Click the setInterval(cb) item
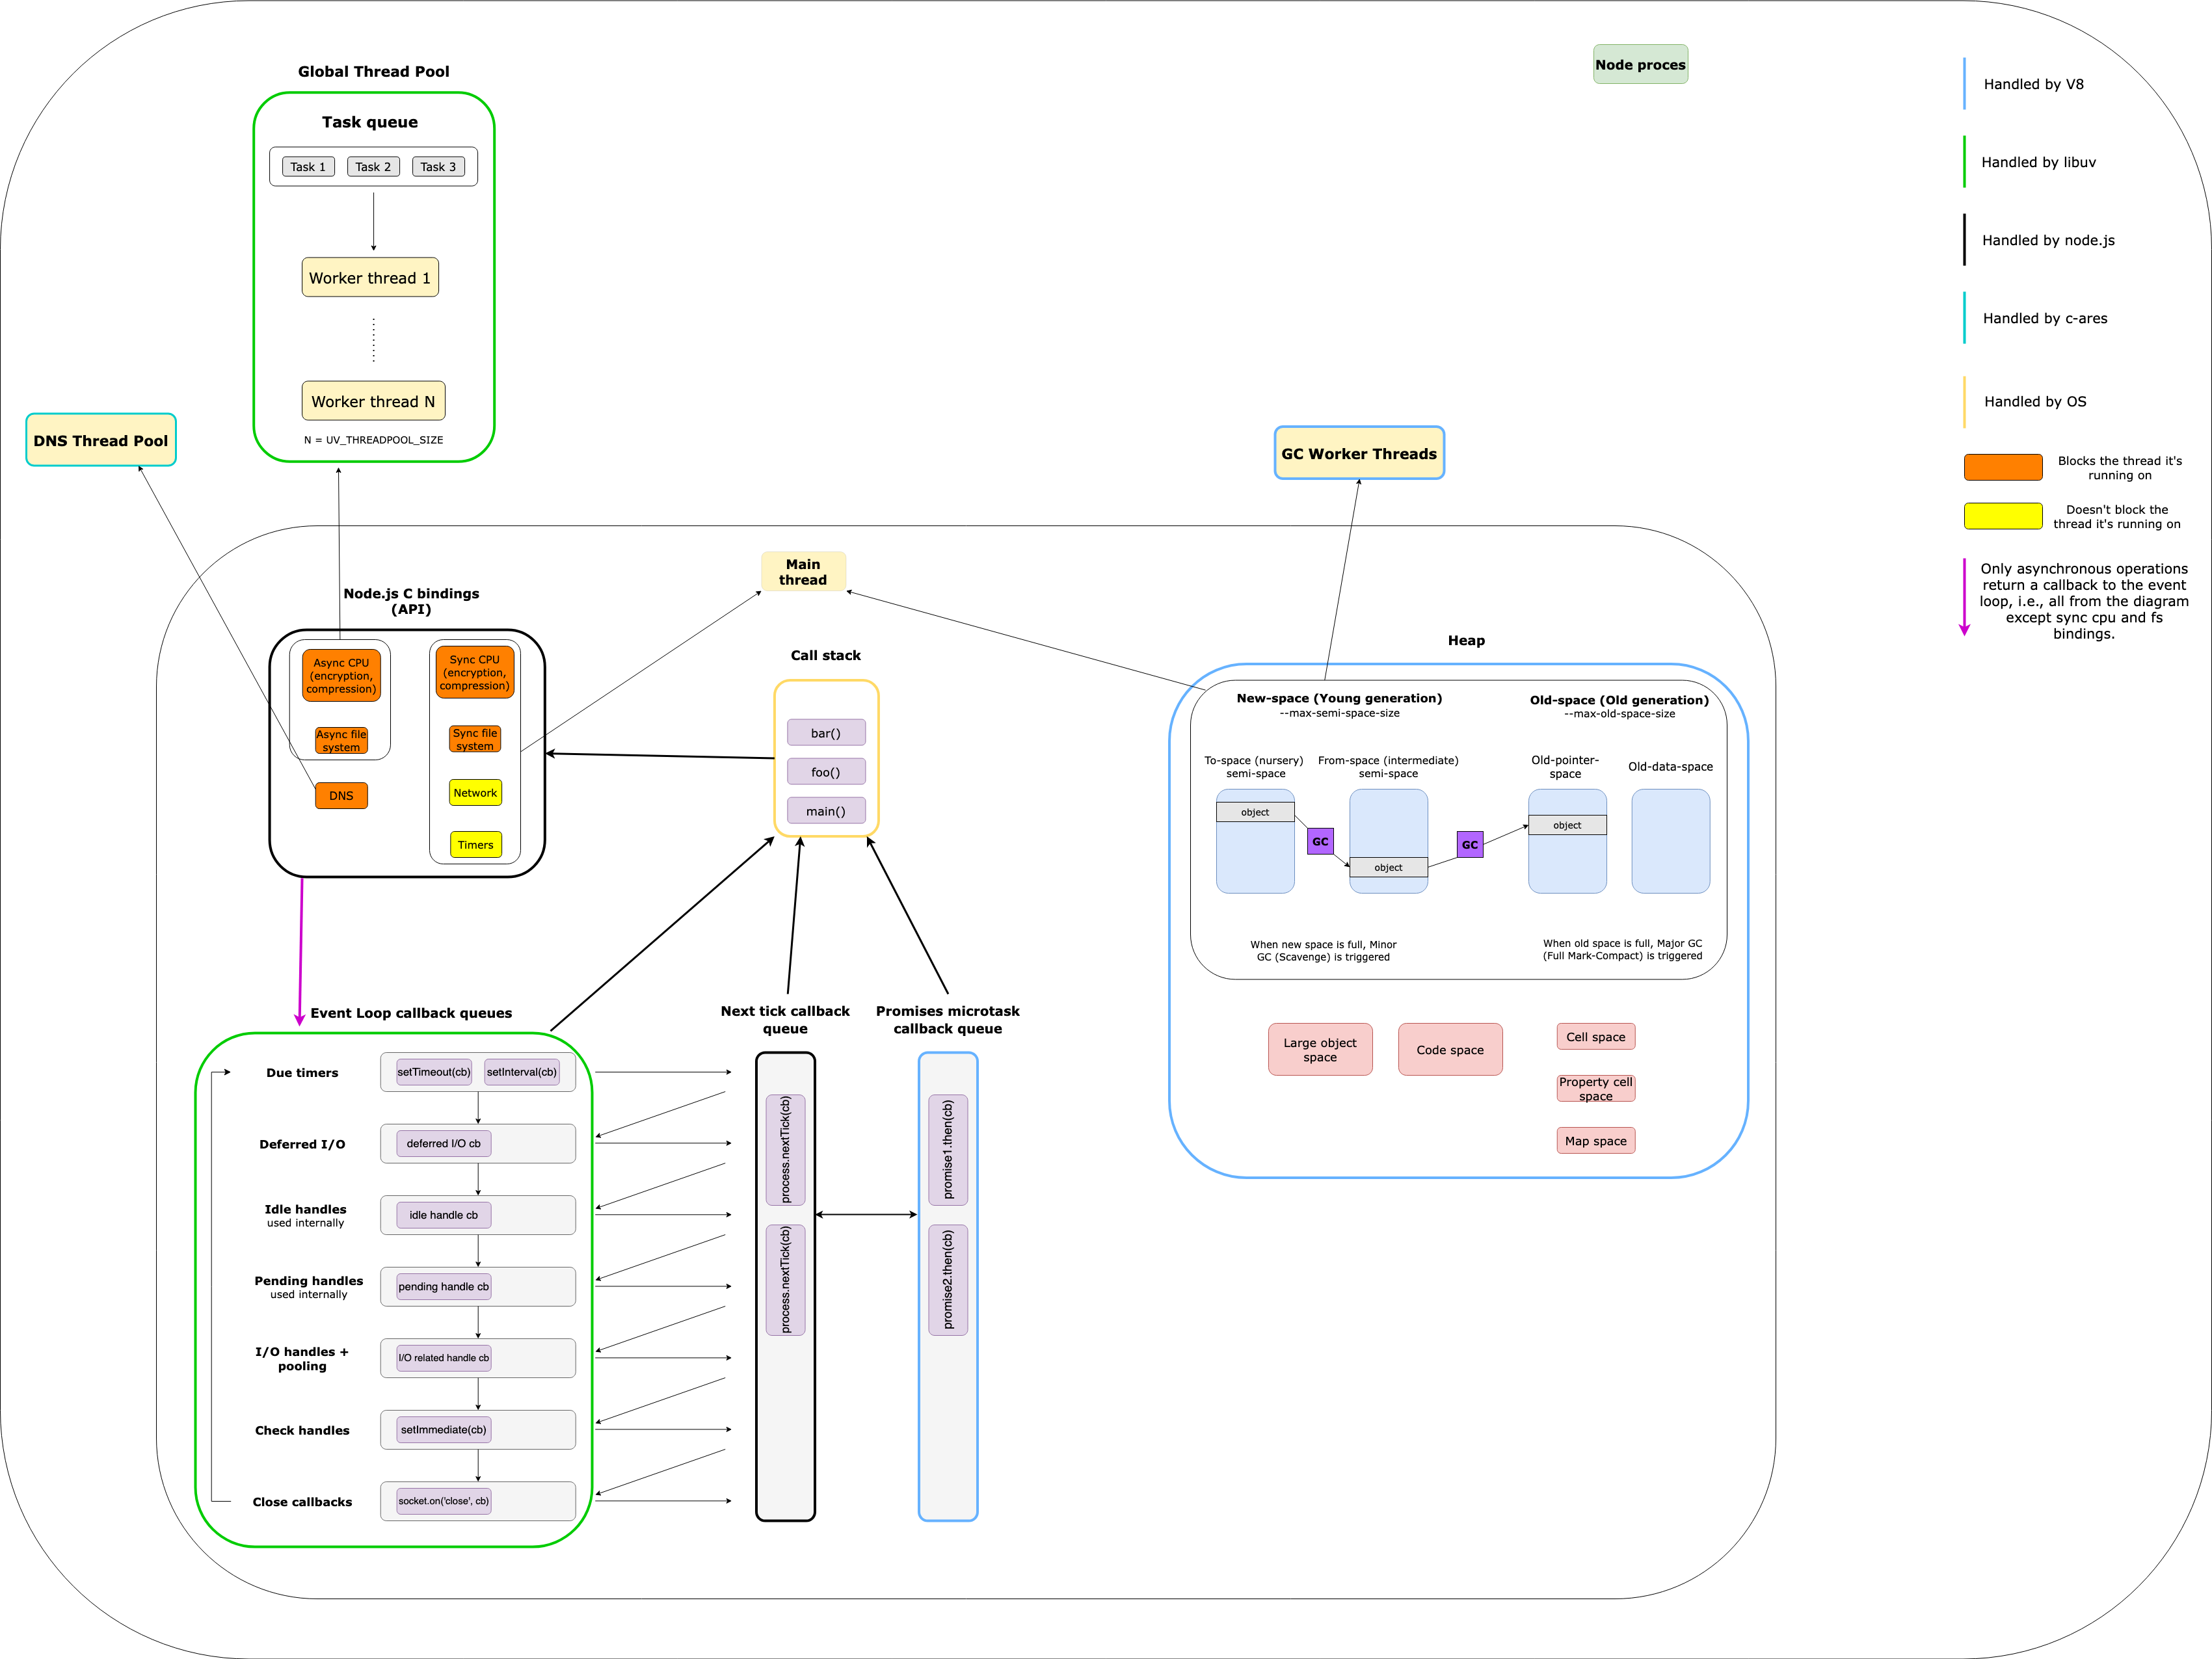 pyautogui.click(x=522, y=1072)
